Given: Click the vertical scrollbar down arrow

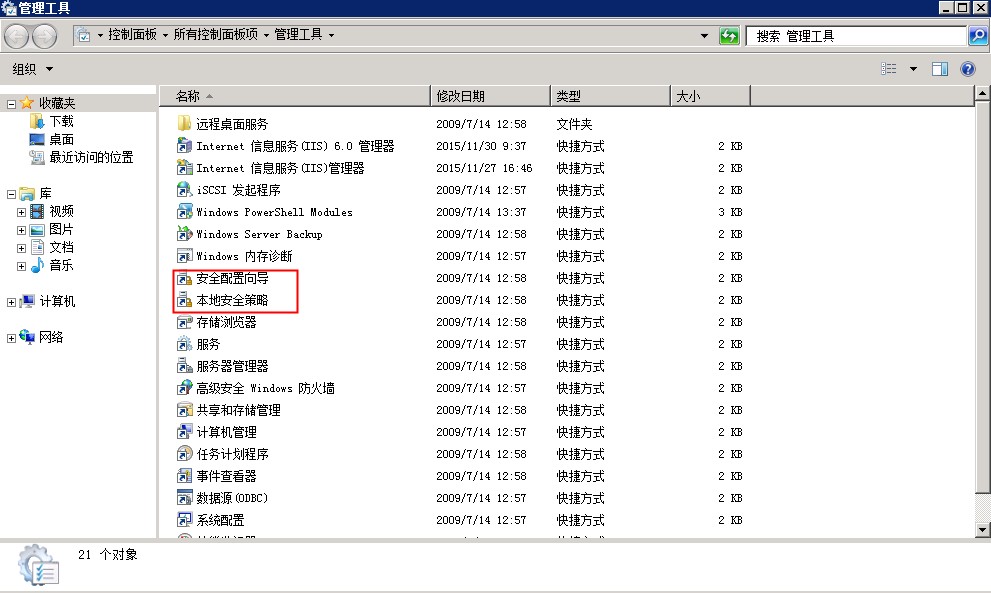Looking at the screenshot, I should tap(983, 529).
